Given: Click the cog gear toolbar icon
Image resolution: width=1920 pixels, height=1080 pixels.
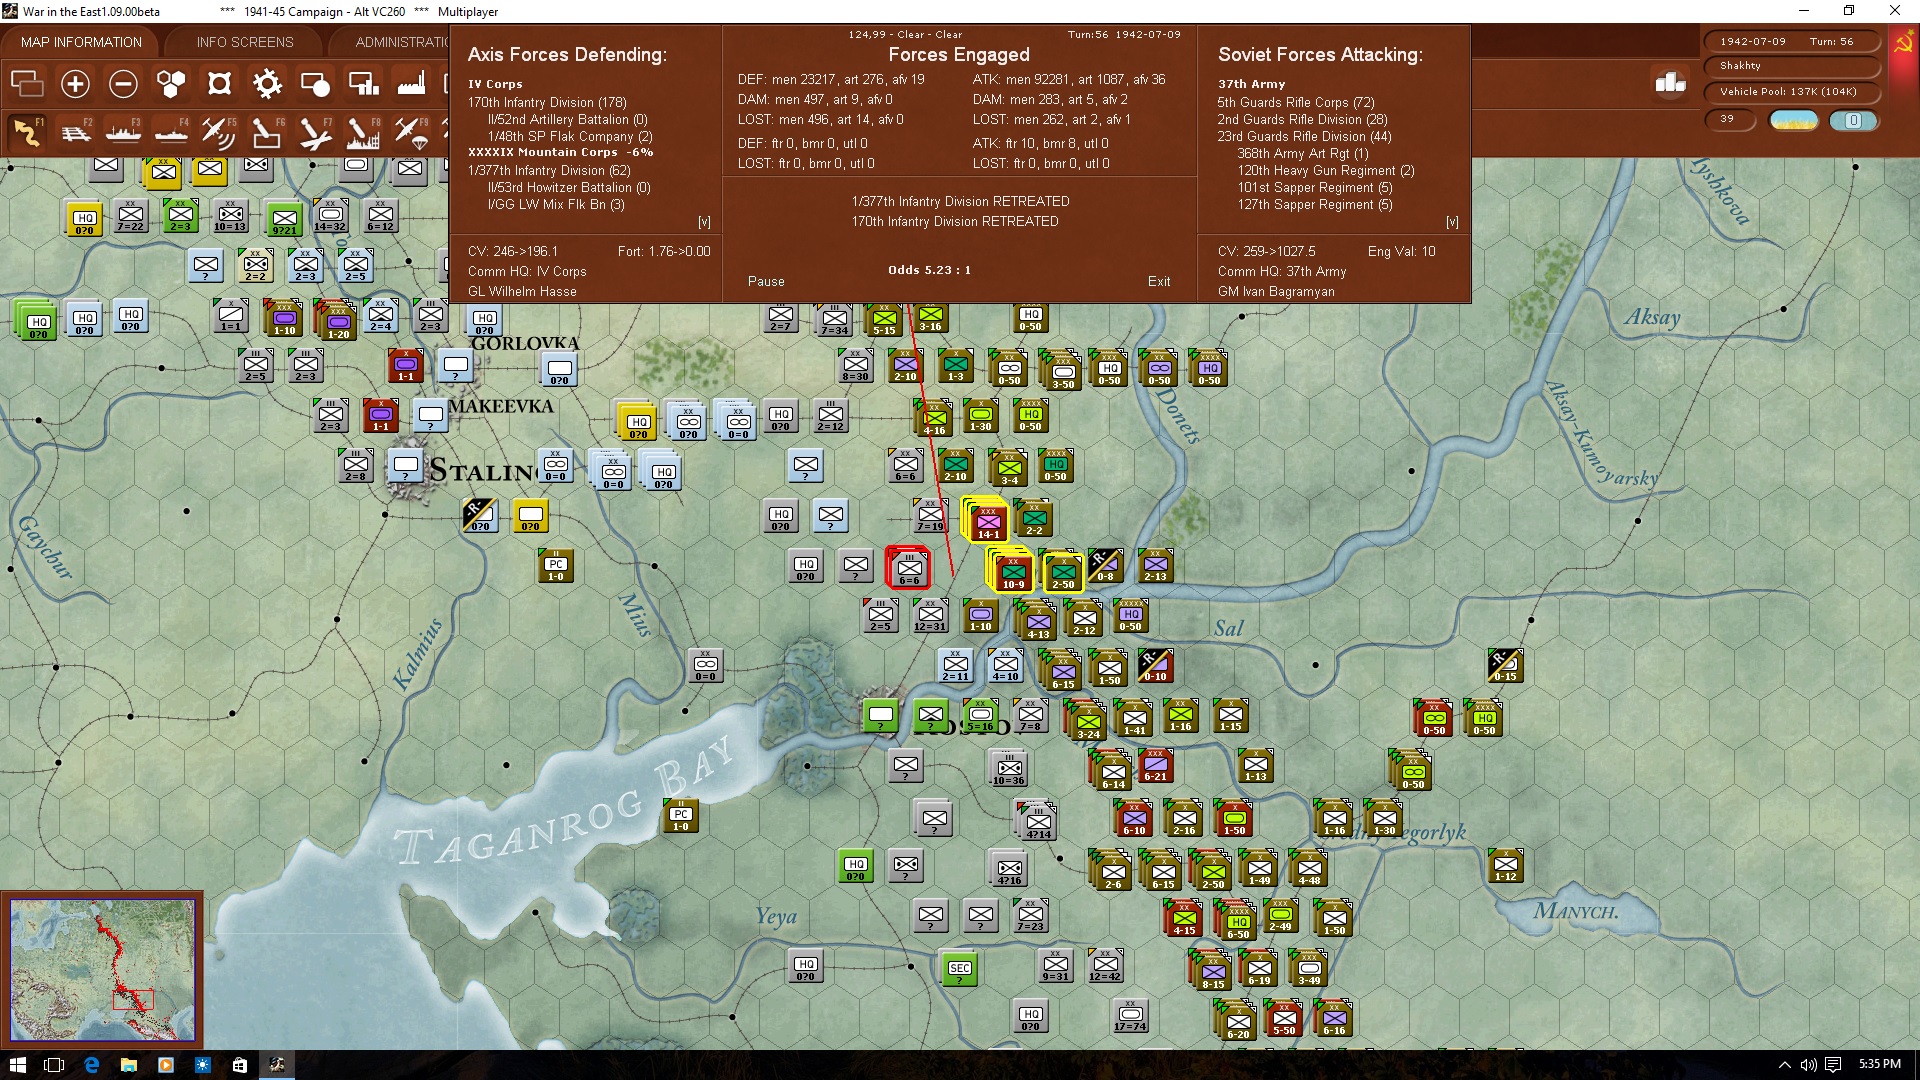Looking at the screenshot, I should click(x=267, y=84).
